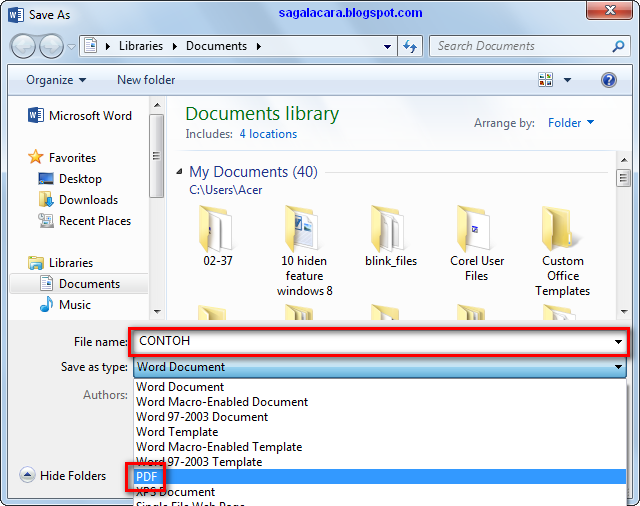This screenshot has height=506, width=640.
Task: Choose Word Macro-Enabled Template type
Action: coord(380,447)
